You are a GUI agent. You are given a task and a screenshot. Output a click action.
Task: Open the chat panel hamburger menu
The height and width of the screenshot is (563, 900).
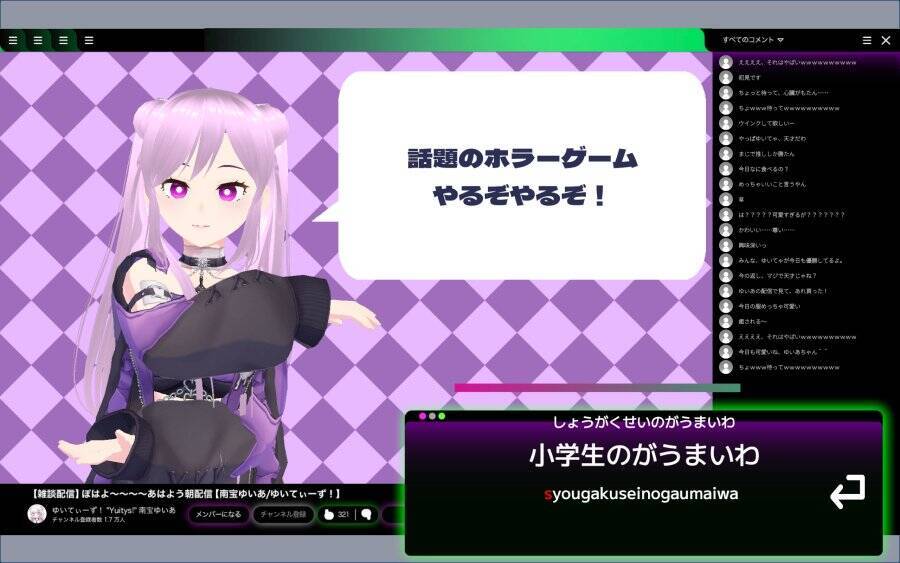(867, 40)
